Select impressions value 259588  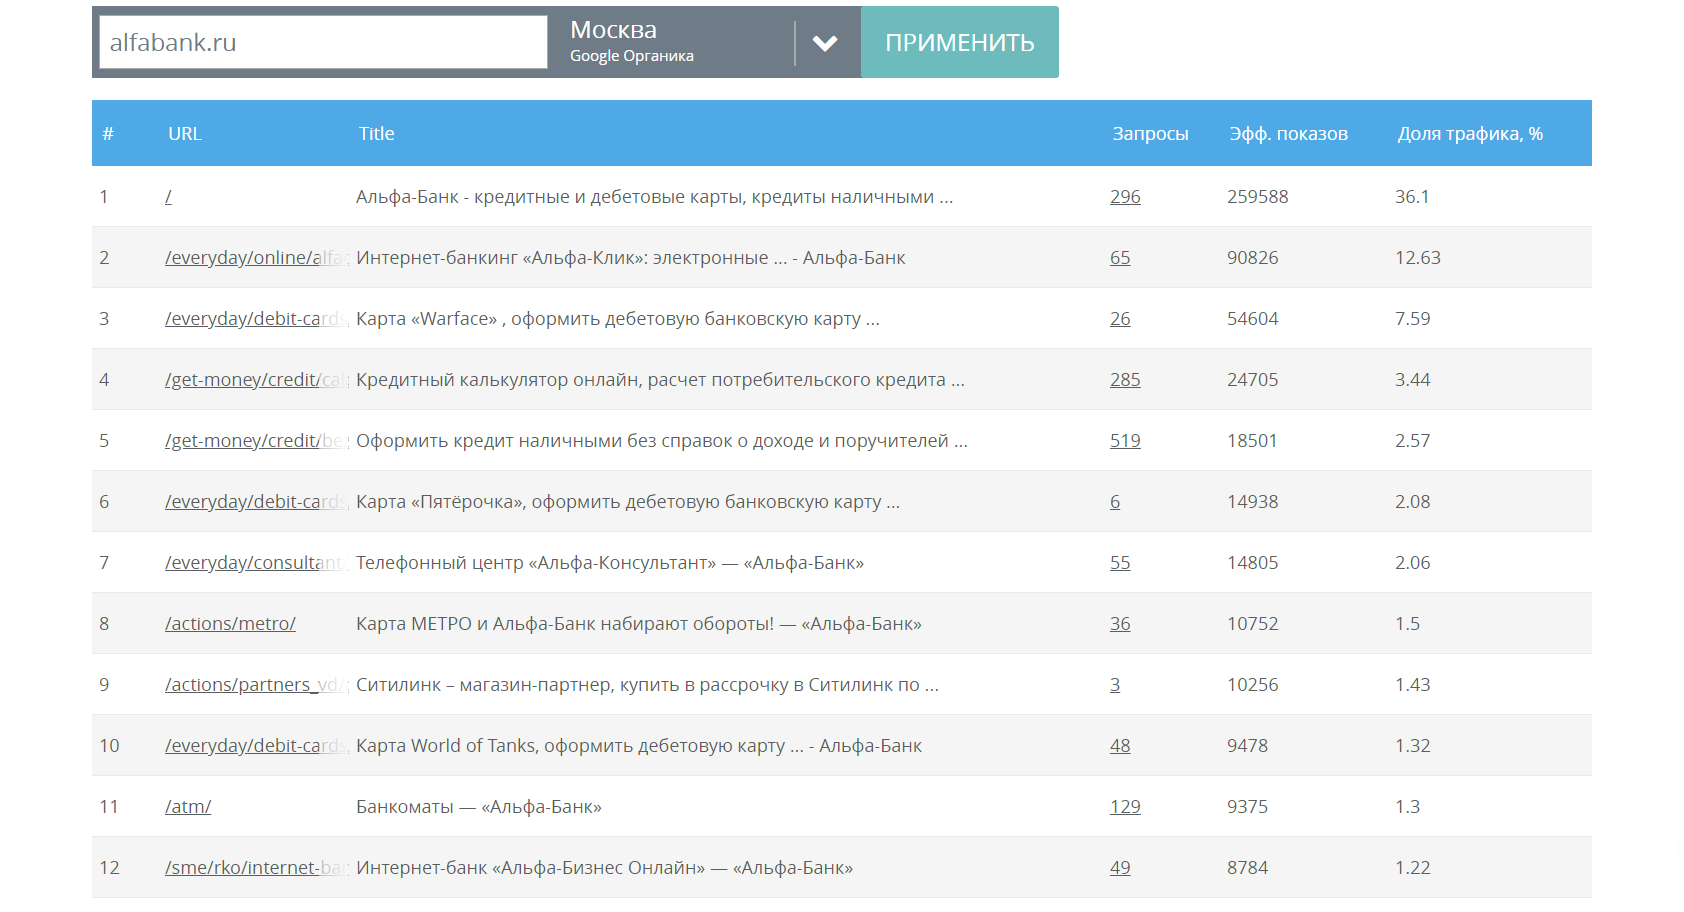[x=1258, y=197]
